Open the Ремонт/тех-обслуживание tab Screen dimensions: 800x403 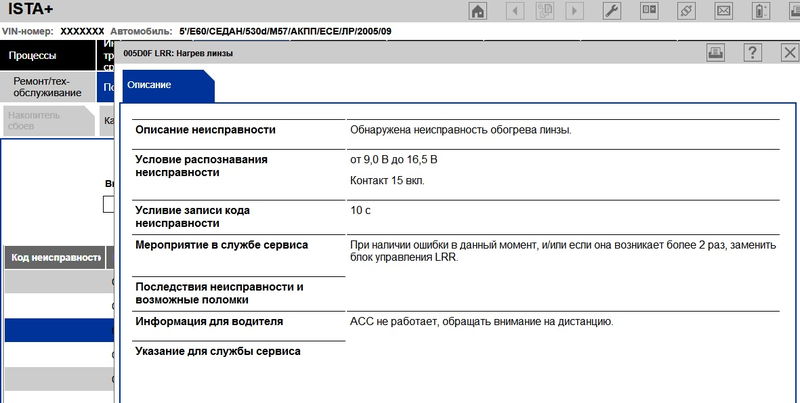(x=48, y=86)
